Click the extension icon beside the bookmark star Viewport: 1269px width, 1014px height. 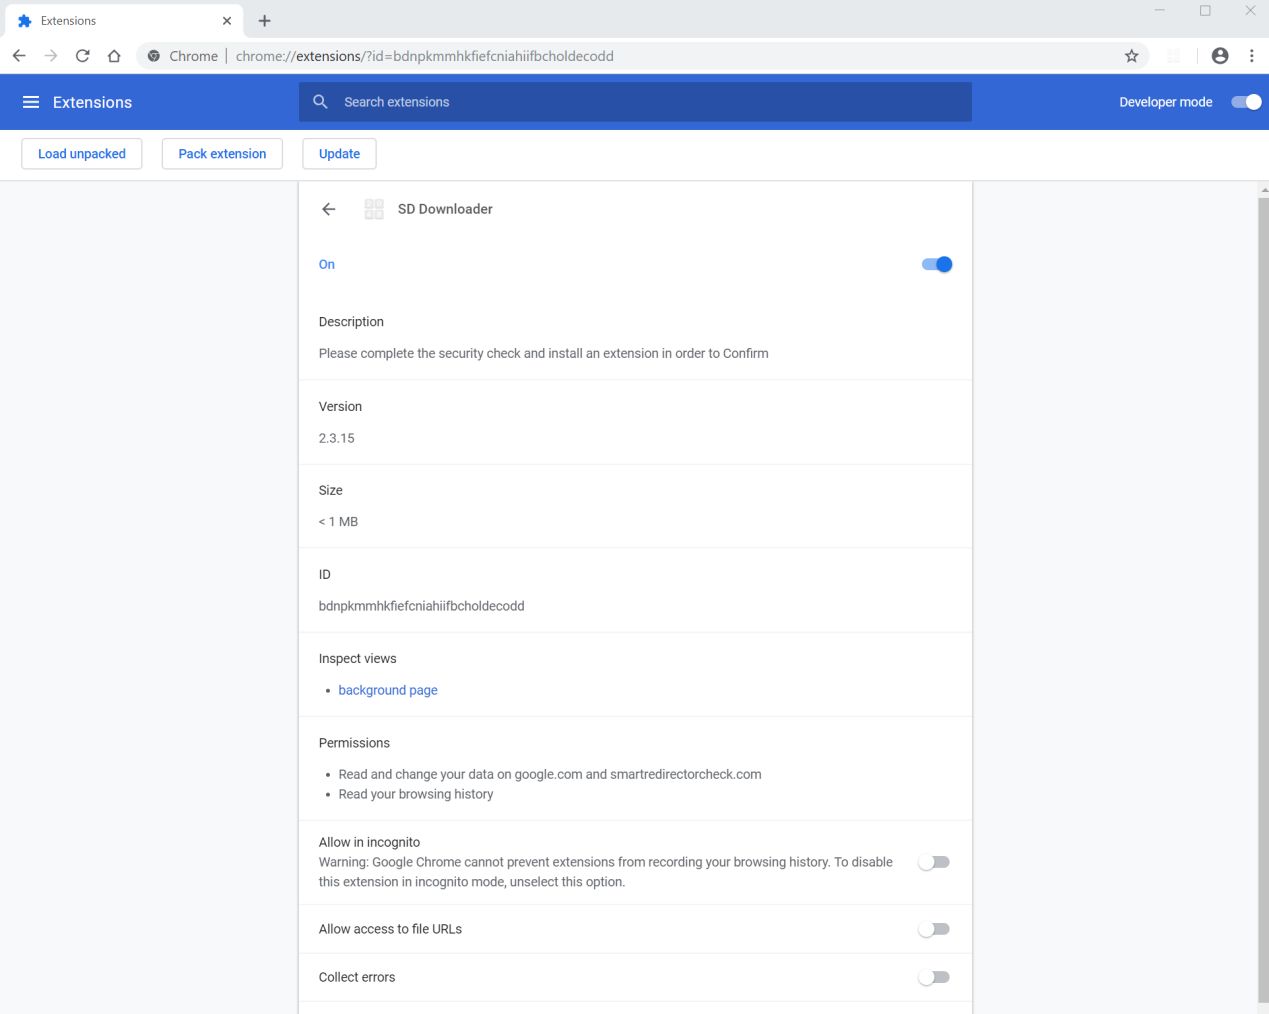[1173, 56]
